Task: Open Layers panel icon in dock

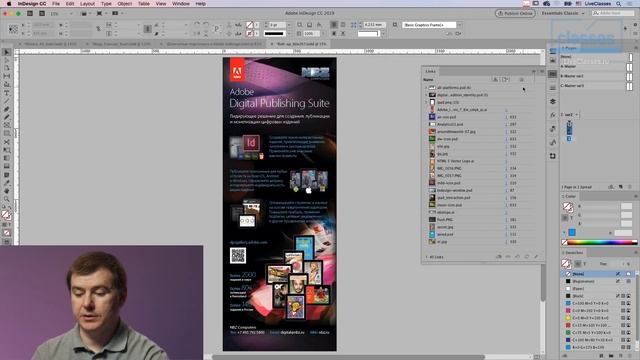Action: (553, 101)
